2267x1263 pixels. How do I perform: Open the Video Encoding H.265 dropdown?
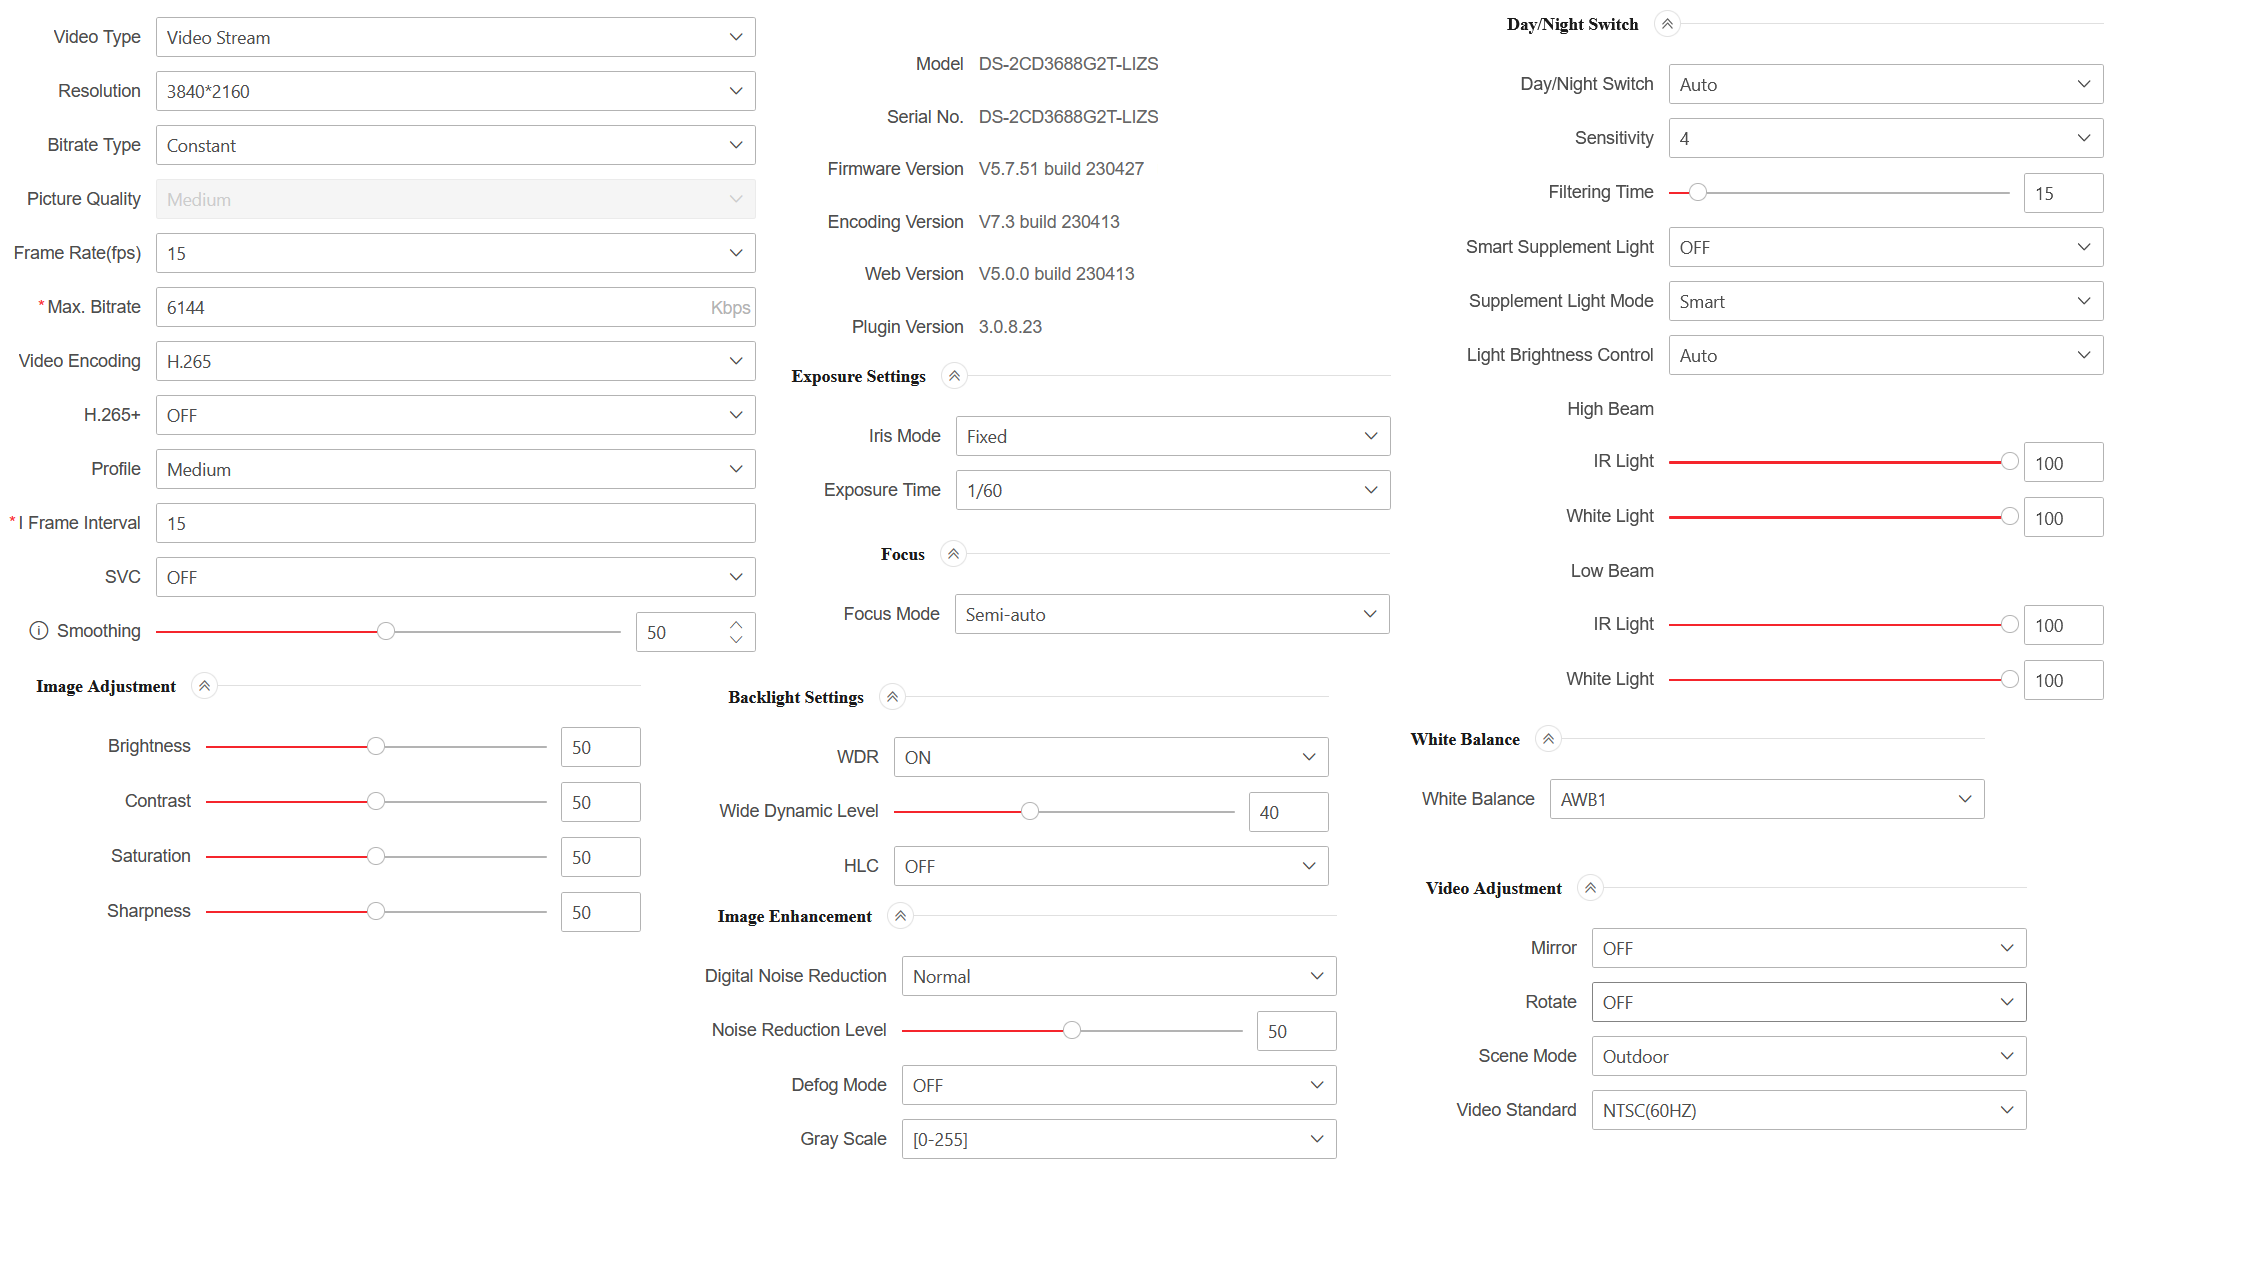pyautogui.click(x=455, y=361)
